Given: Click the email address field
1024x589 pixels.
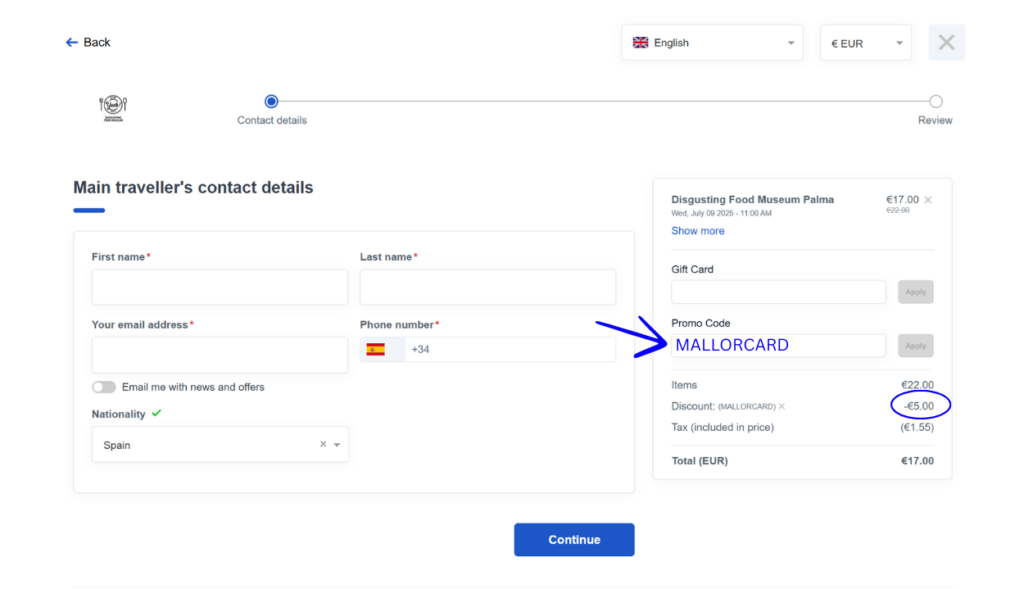Looking at the screenshot, I should click(219, 355).
